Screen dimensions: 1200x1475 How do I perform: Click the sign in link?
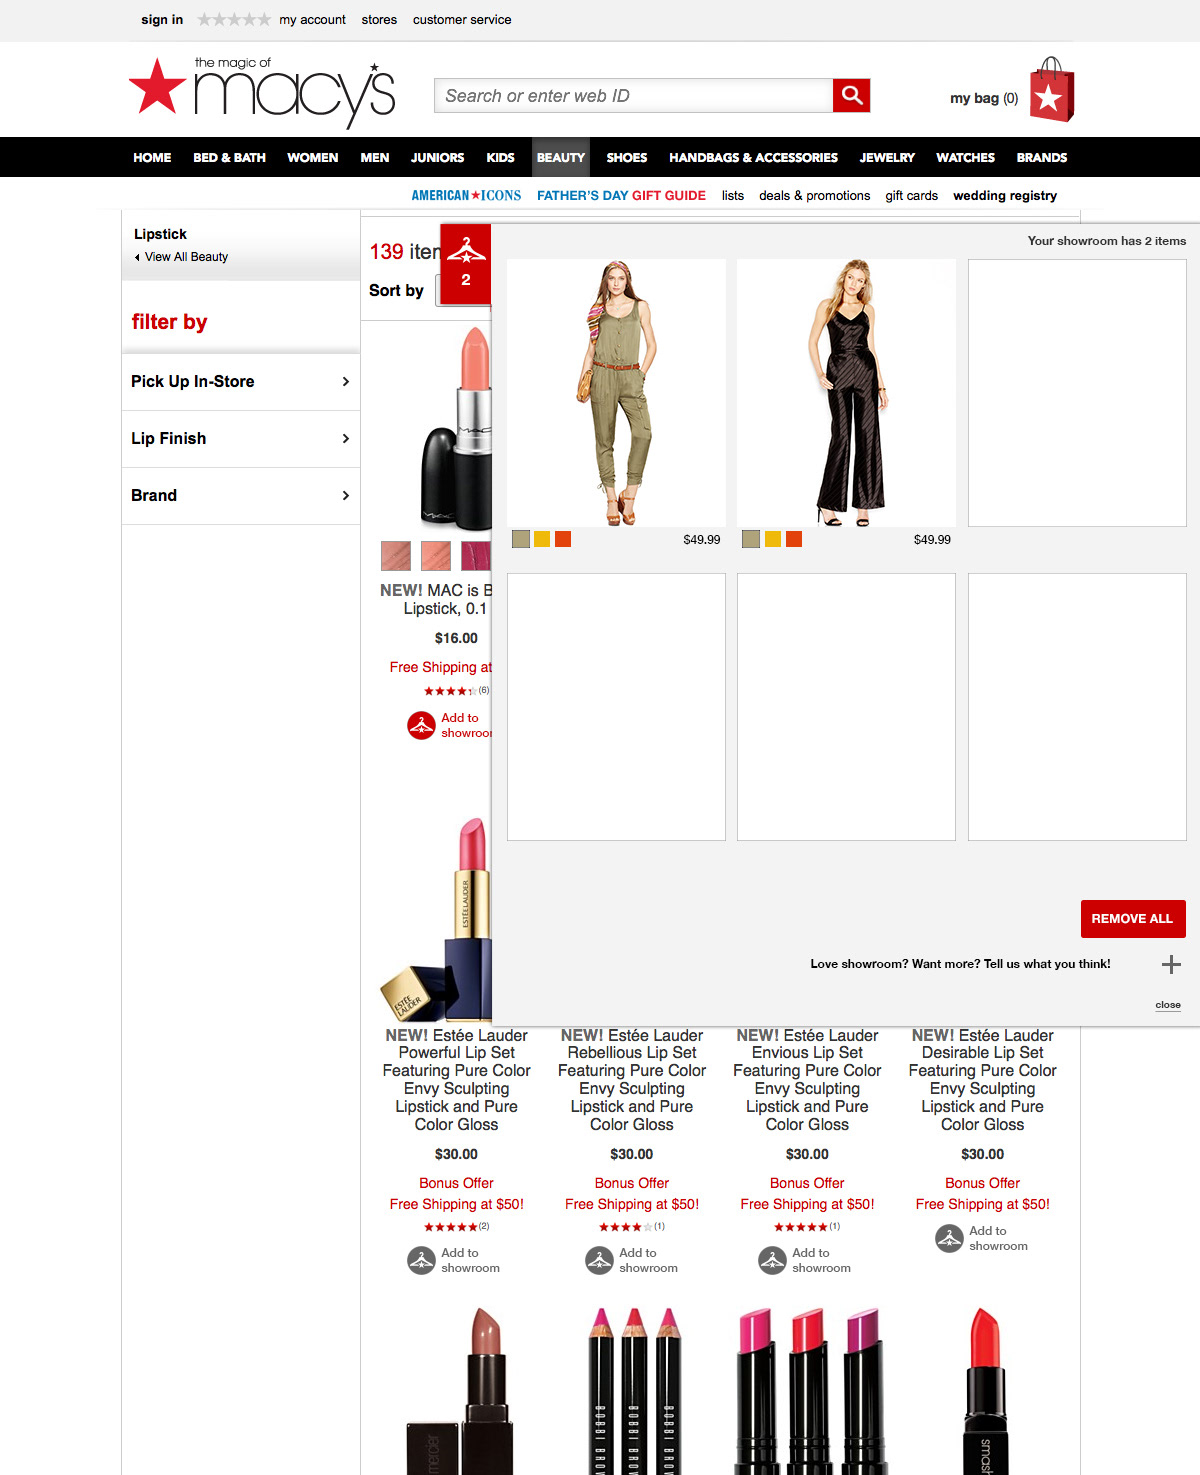click(162, 19)
